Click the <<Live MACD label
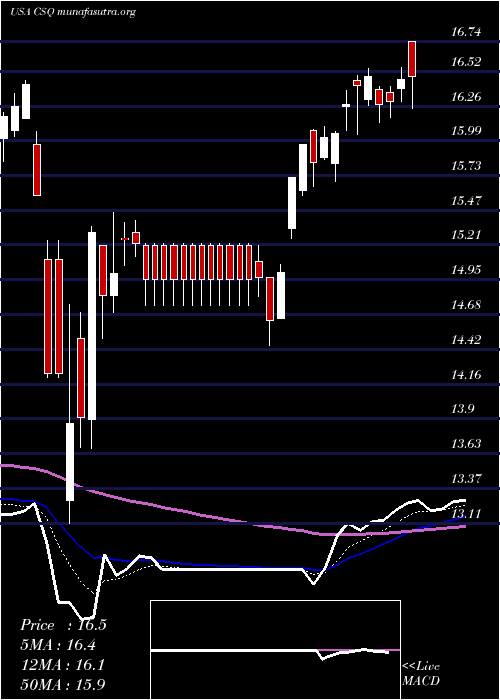This screenshot has width=500, height=700. tap(421, 673)
